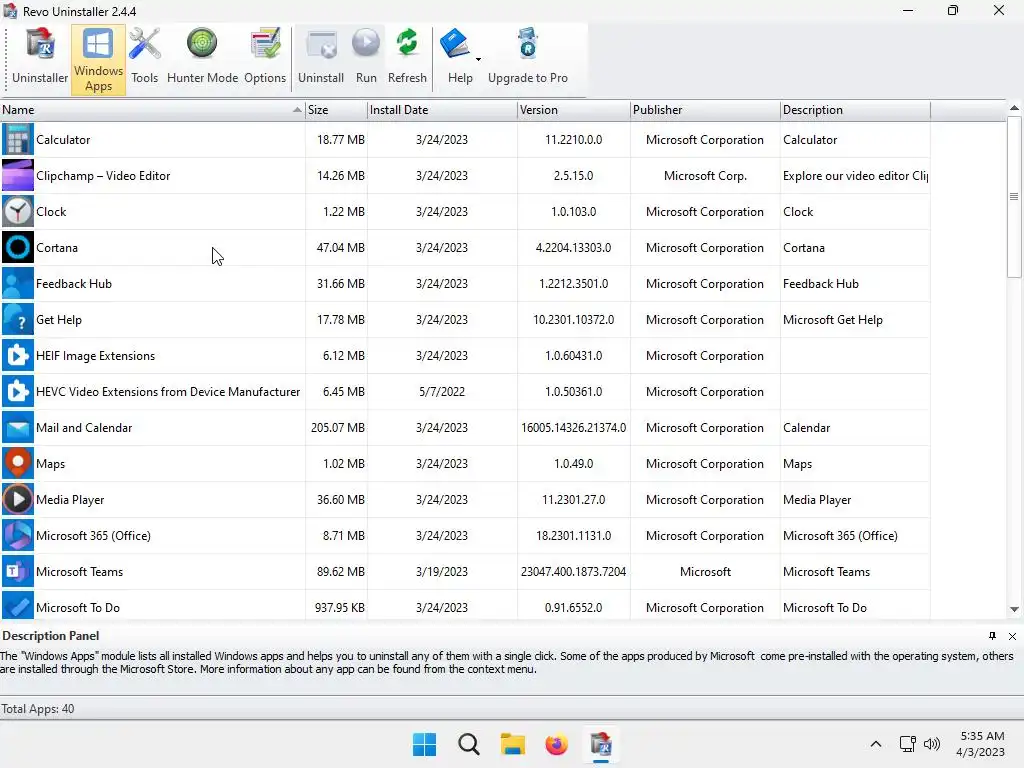Open Windows taskbar search
The width and height of the screenshot is (1024, 768).
[x=468, y=744]
